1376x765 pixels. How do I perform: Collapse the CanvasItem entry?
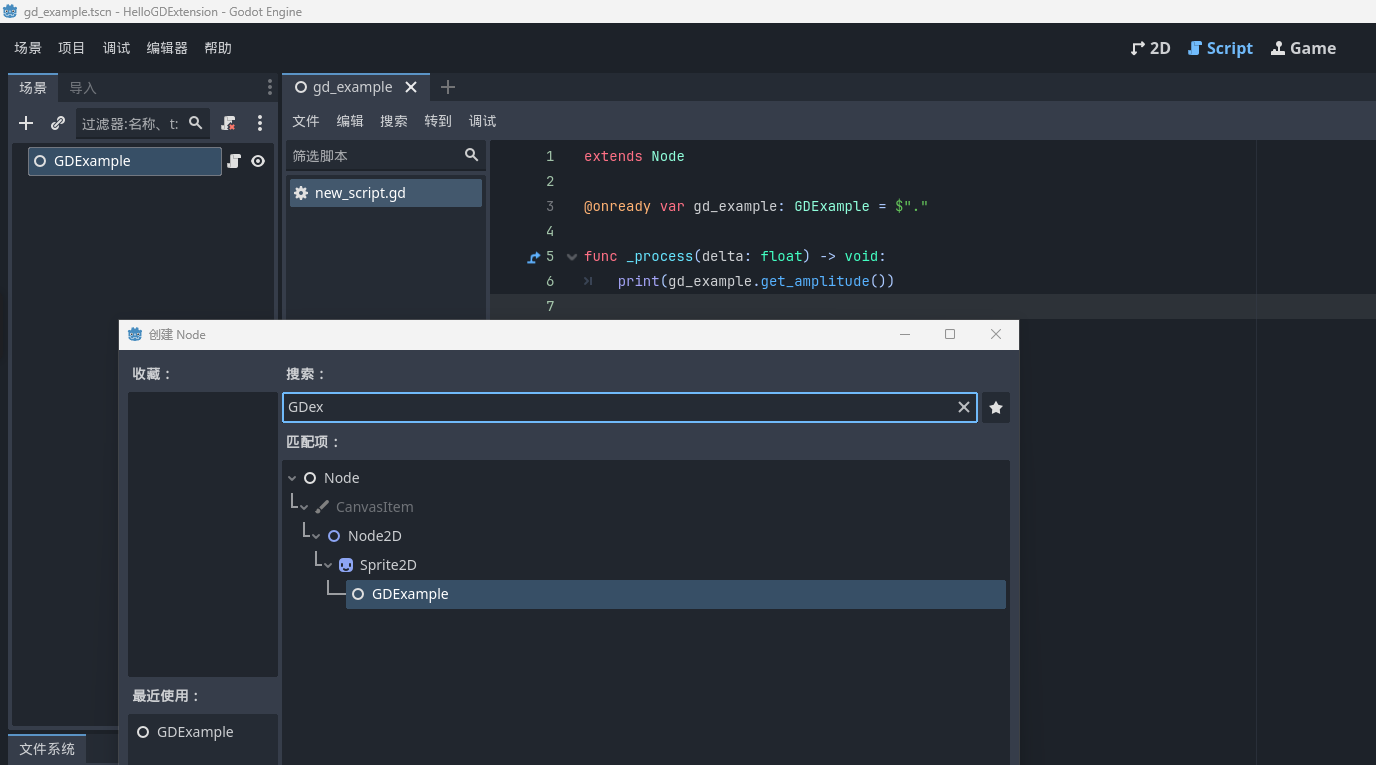304,507
